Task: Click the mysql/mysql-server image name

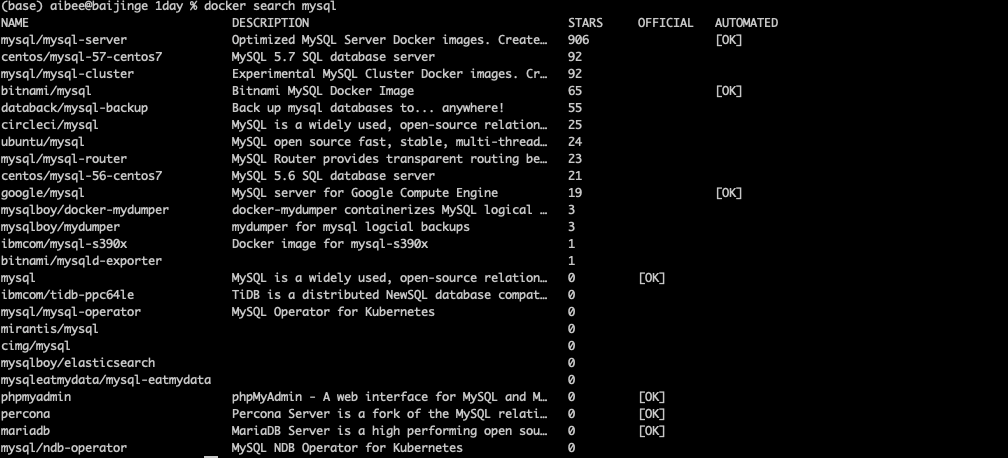Action: tap(64, 40)
